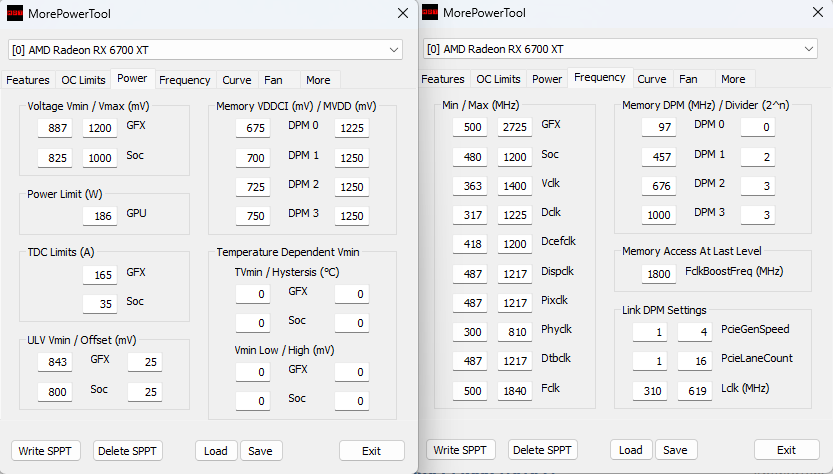The height and width of the screenshot is (474, 833).
Task: Open GPU selection dropdown in right window
Action: coord(620,49)
